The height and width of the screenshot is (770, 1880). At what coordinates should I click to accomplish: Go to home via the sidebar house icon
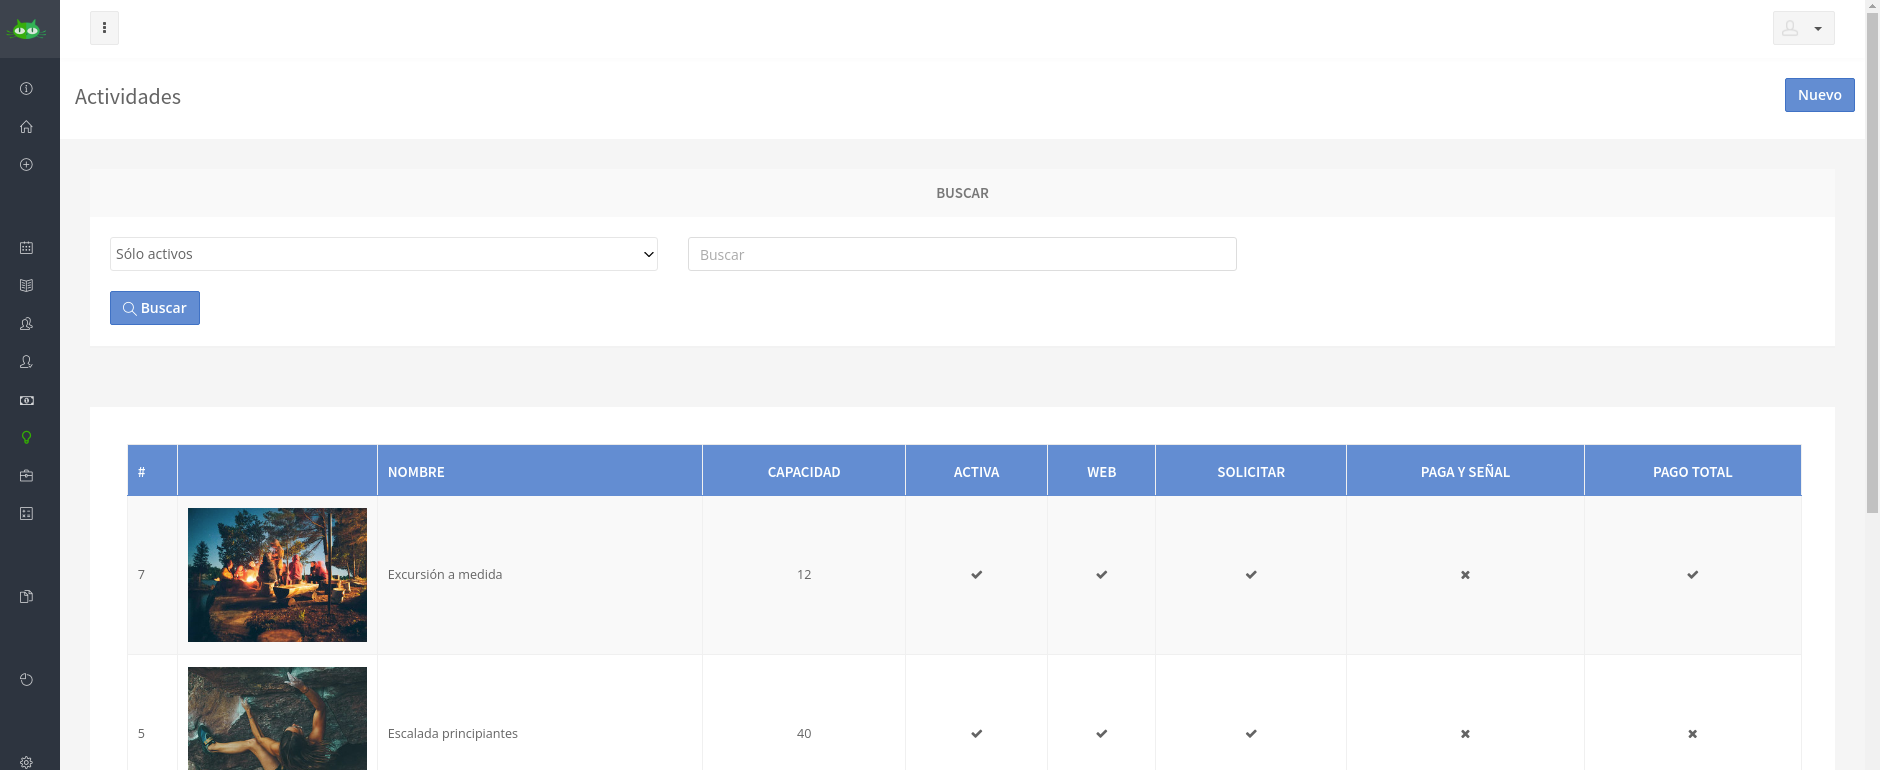click(x=26, y=127)
